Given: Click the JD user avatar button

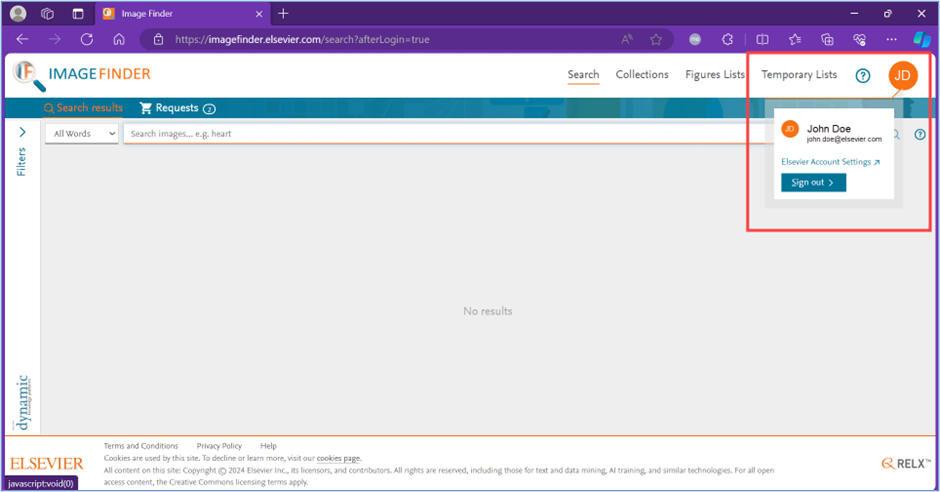Looking at the screenshot, I should (902, 76).
